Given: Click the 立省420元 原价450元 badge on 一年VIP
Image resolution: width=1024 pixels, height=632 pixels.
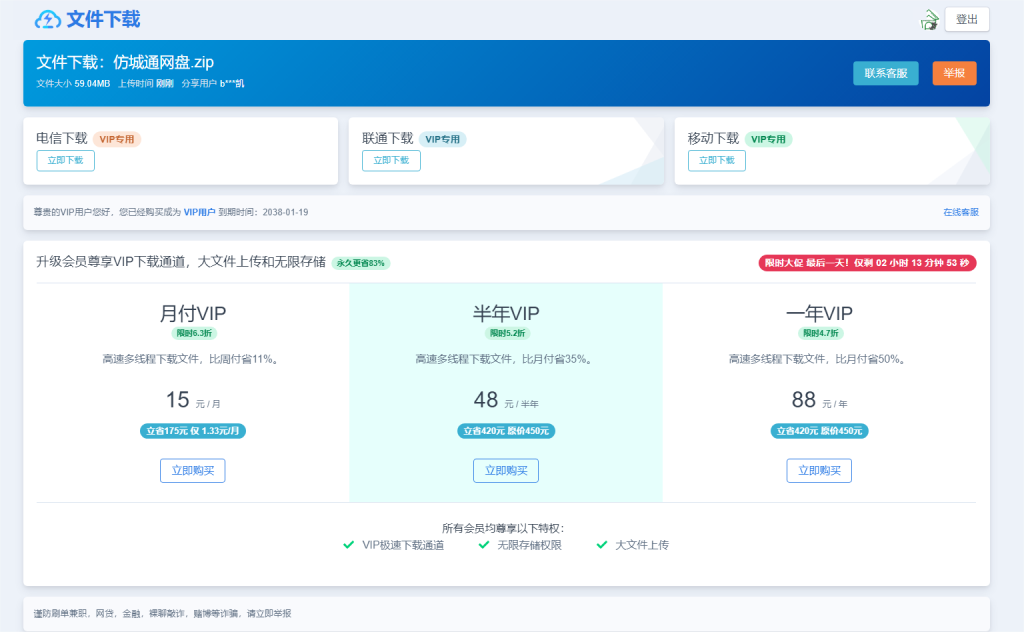Looking at the screenshot, I should (x=818, y=431).
